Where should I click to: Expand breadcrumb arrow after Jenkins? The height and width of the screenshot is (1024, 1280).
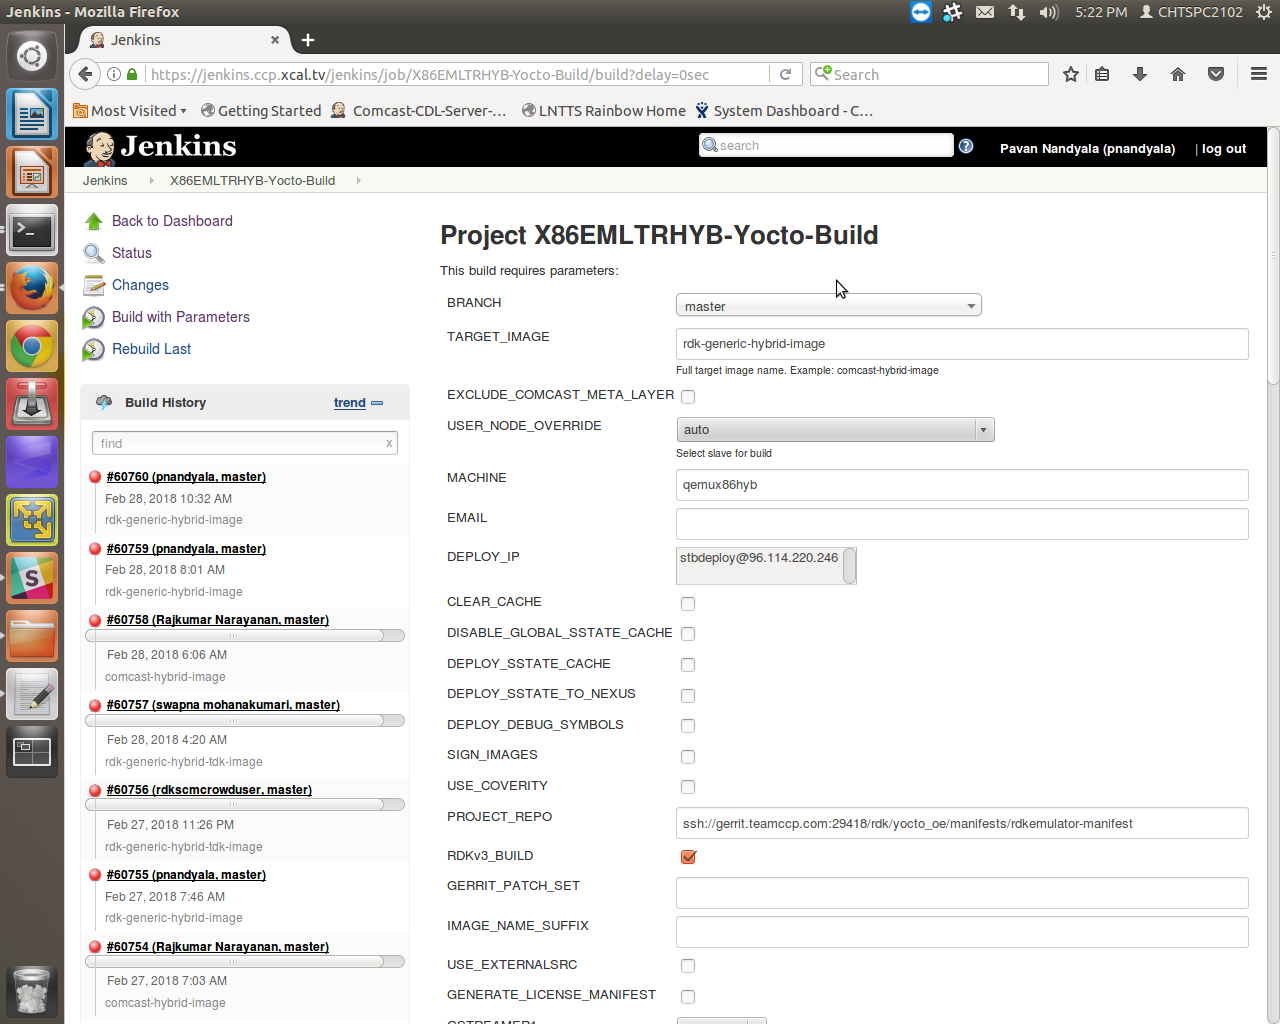pyautogui.click(x=151, y=181)
